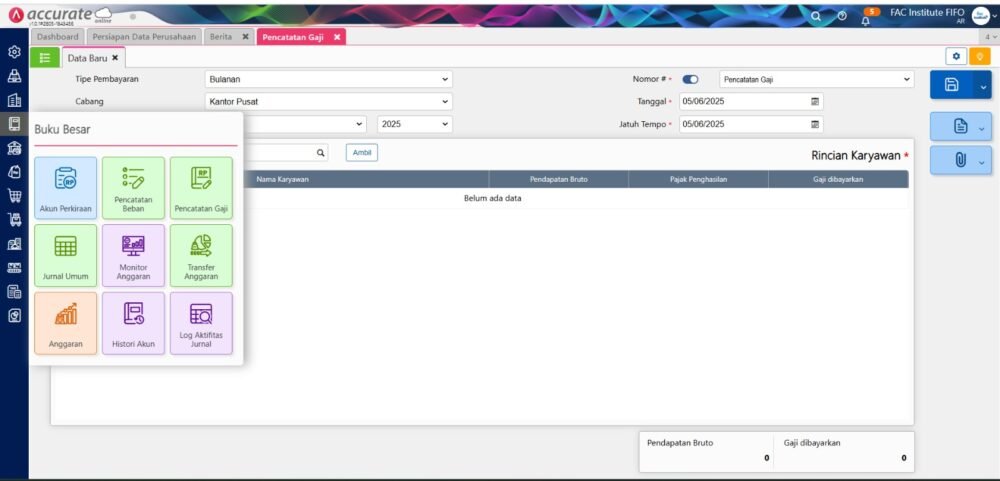Open Monitor Anggaran module
This screenshot has width=1000, height=481.
pyautogui.click(x=133, y=255)
